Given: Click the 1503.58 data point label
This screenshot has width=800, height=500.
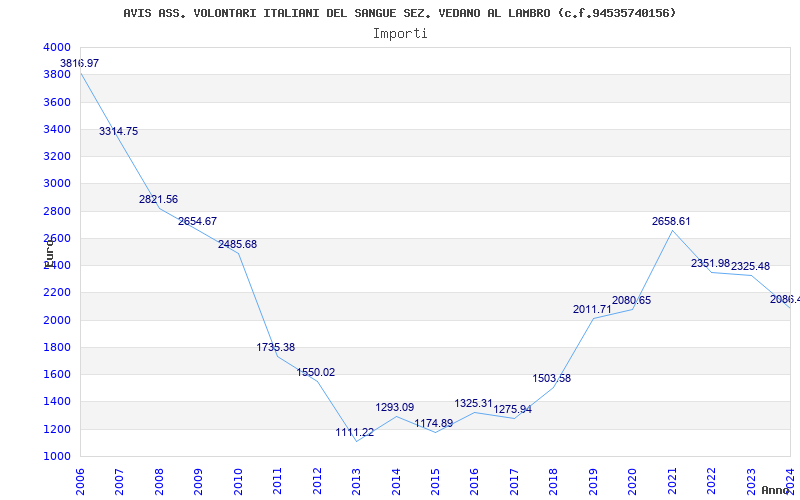Looking at the screenshot, I should click(x=552, y=379).
